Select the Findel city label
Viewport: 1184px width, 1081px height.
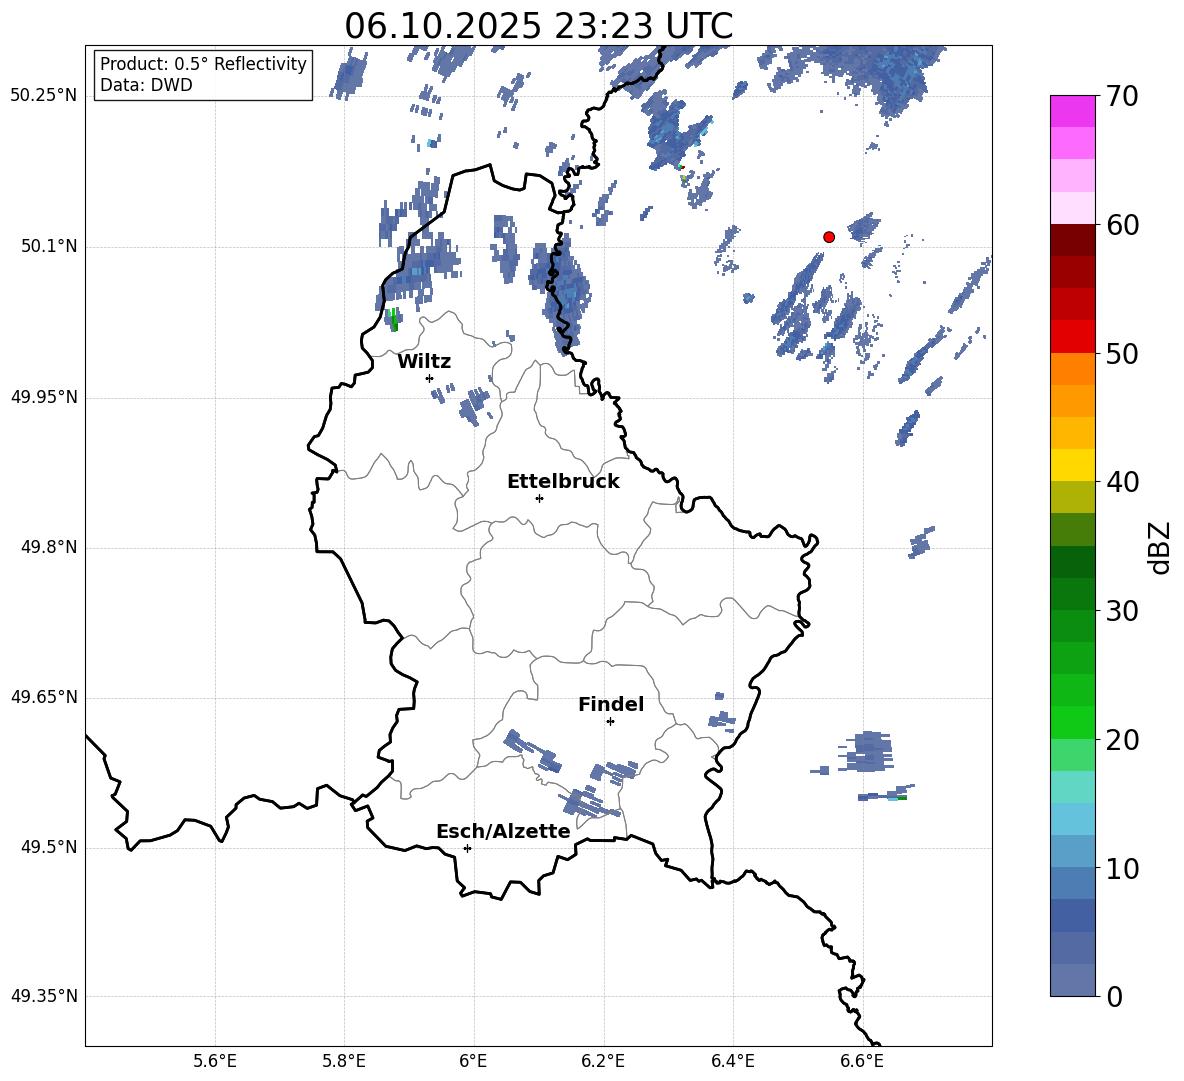(x=611, y=704)
